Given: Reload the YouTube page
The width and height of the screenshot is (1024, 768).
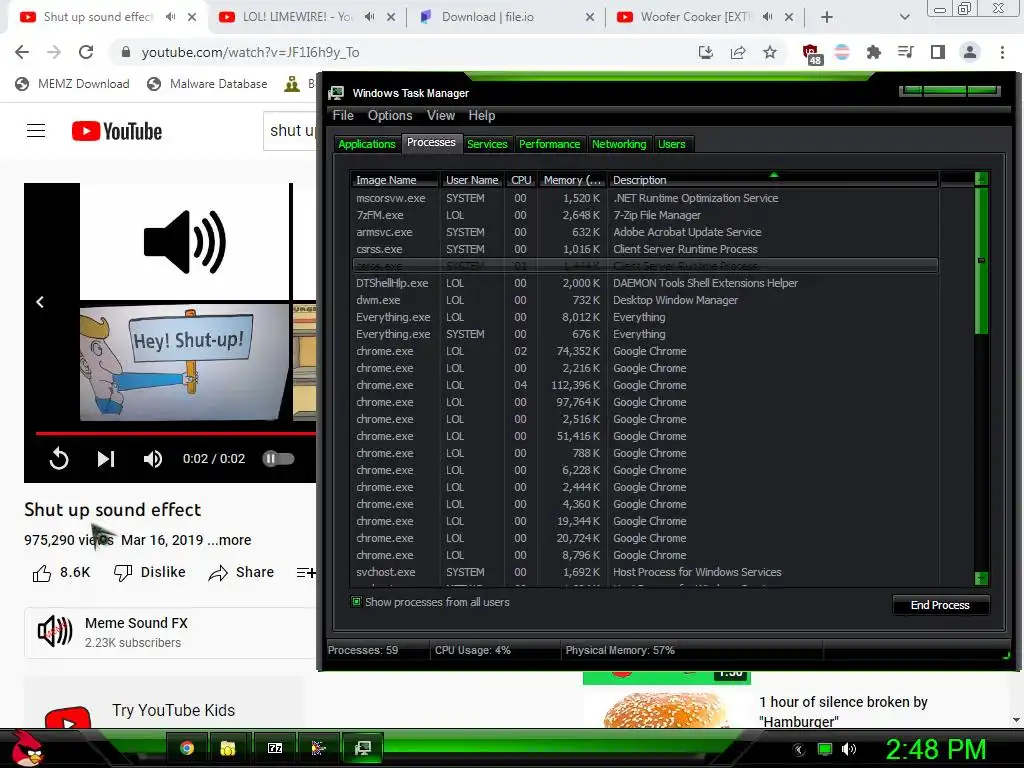Looking at the screenshot, I should pyautogui.click(x=86, y=52).
